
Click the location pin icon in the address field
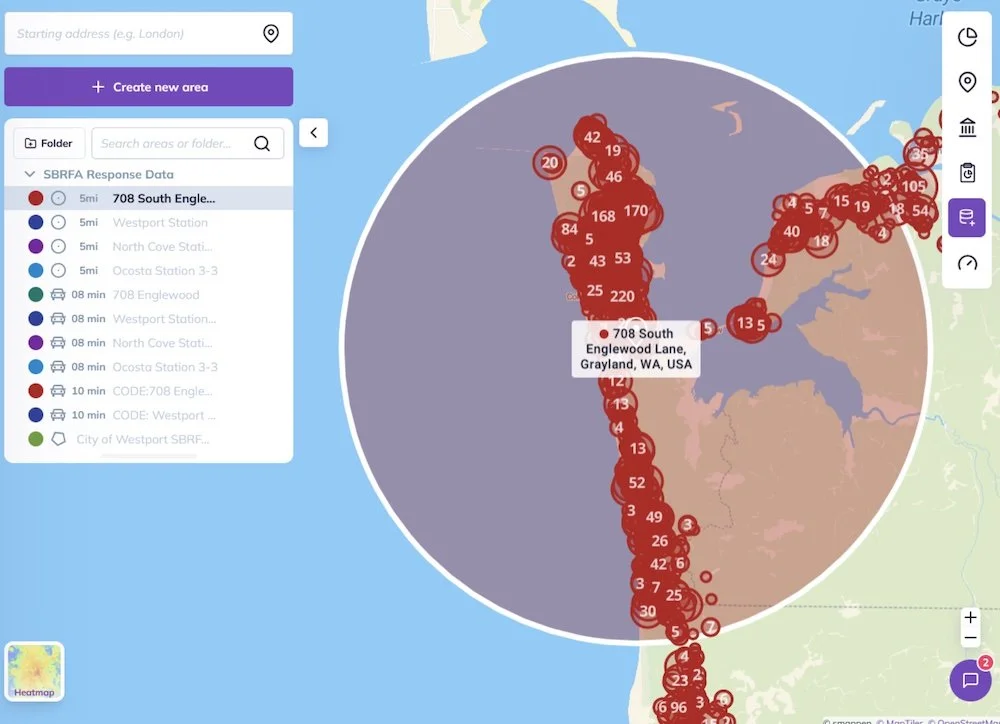click(x=271, y=33)
